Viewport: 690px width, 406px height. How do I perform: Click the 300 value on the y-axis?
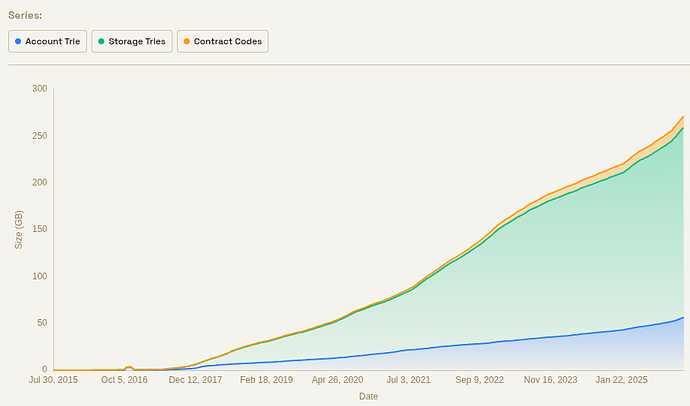pyautogui.click(x=39, y=89)
